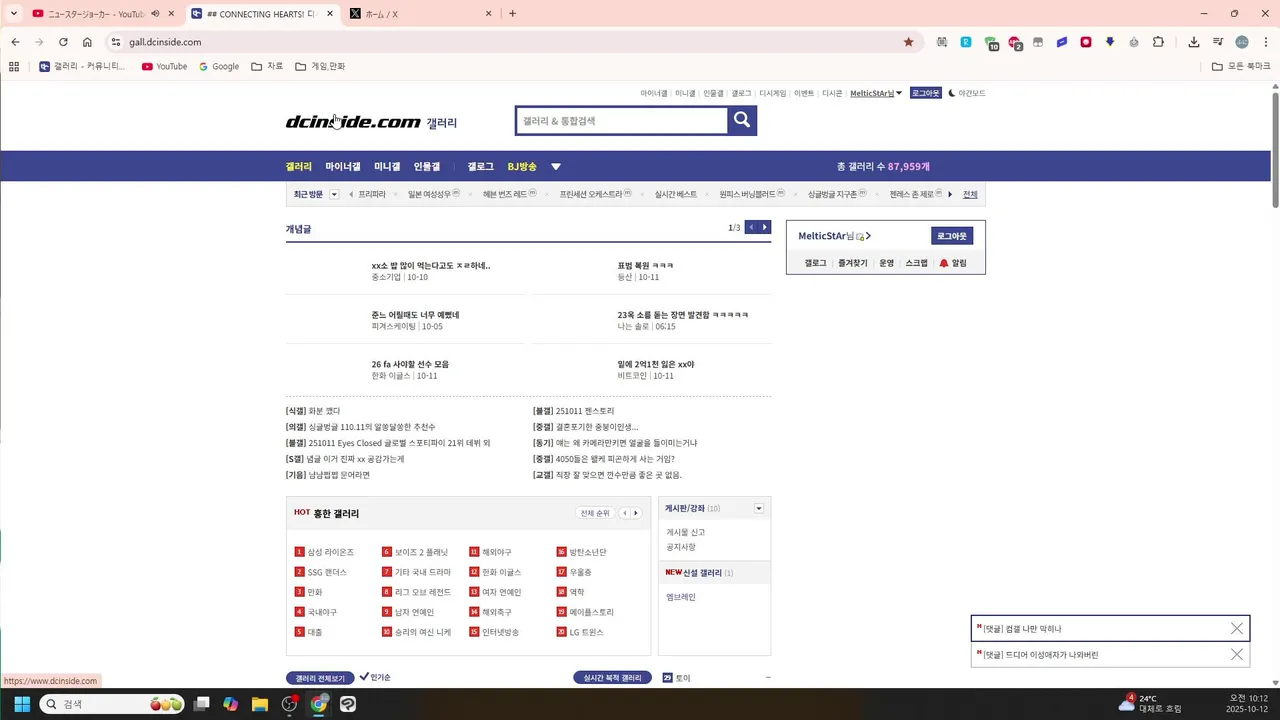
Task: Expand the 게시판/강좌 dropdown
Action: (759, 509)
